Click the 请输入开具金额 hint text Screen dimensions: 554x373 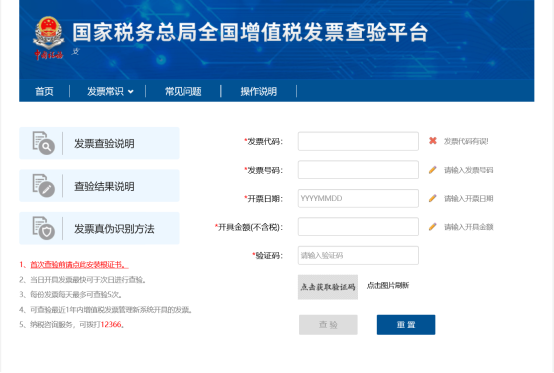468,227
